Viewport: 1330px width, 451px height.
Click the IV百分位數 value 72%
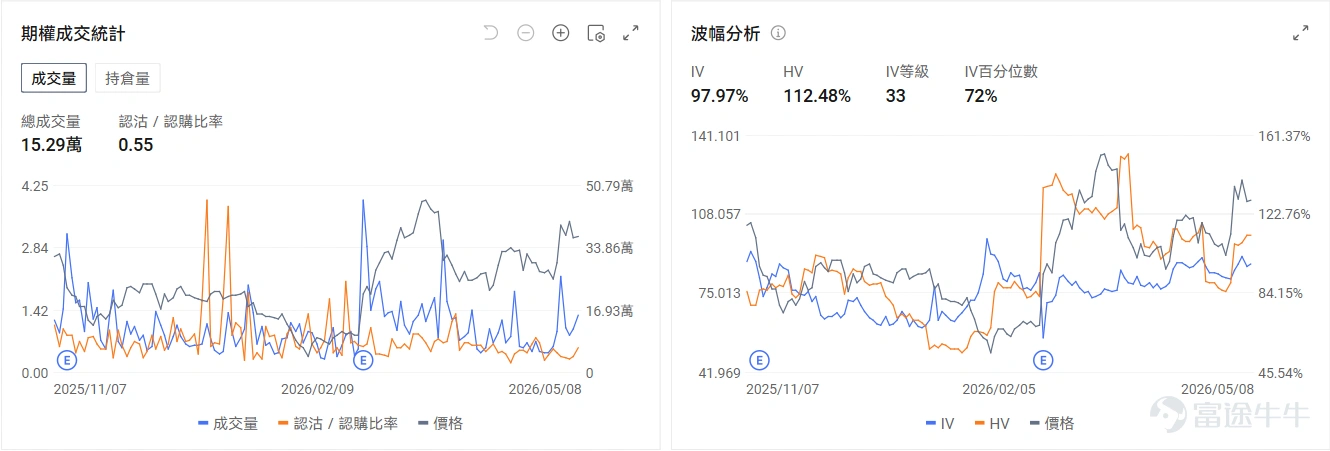[981, 96]
